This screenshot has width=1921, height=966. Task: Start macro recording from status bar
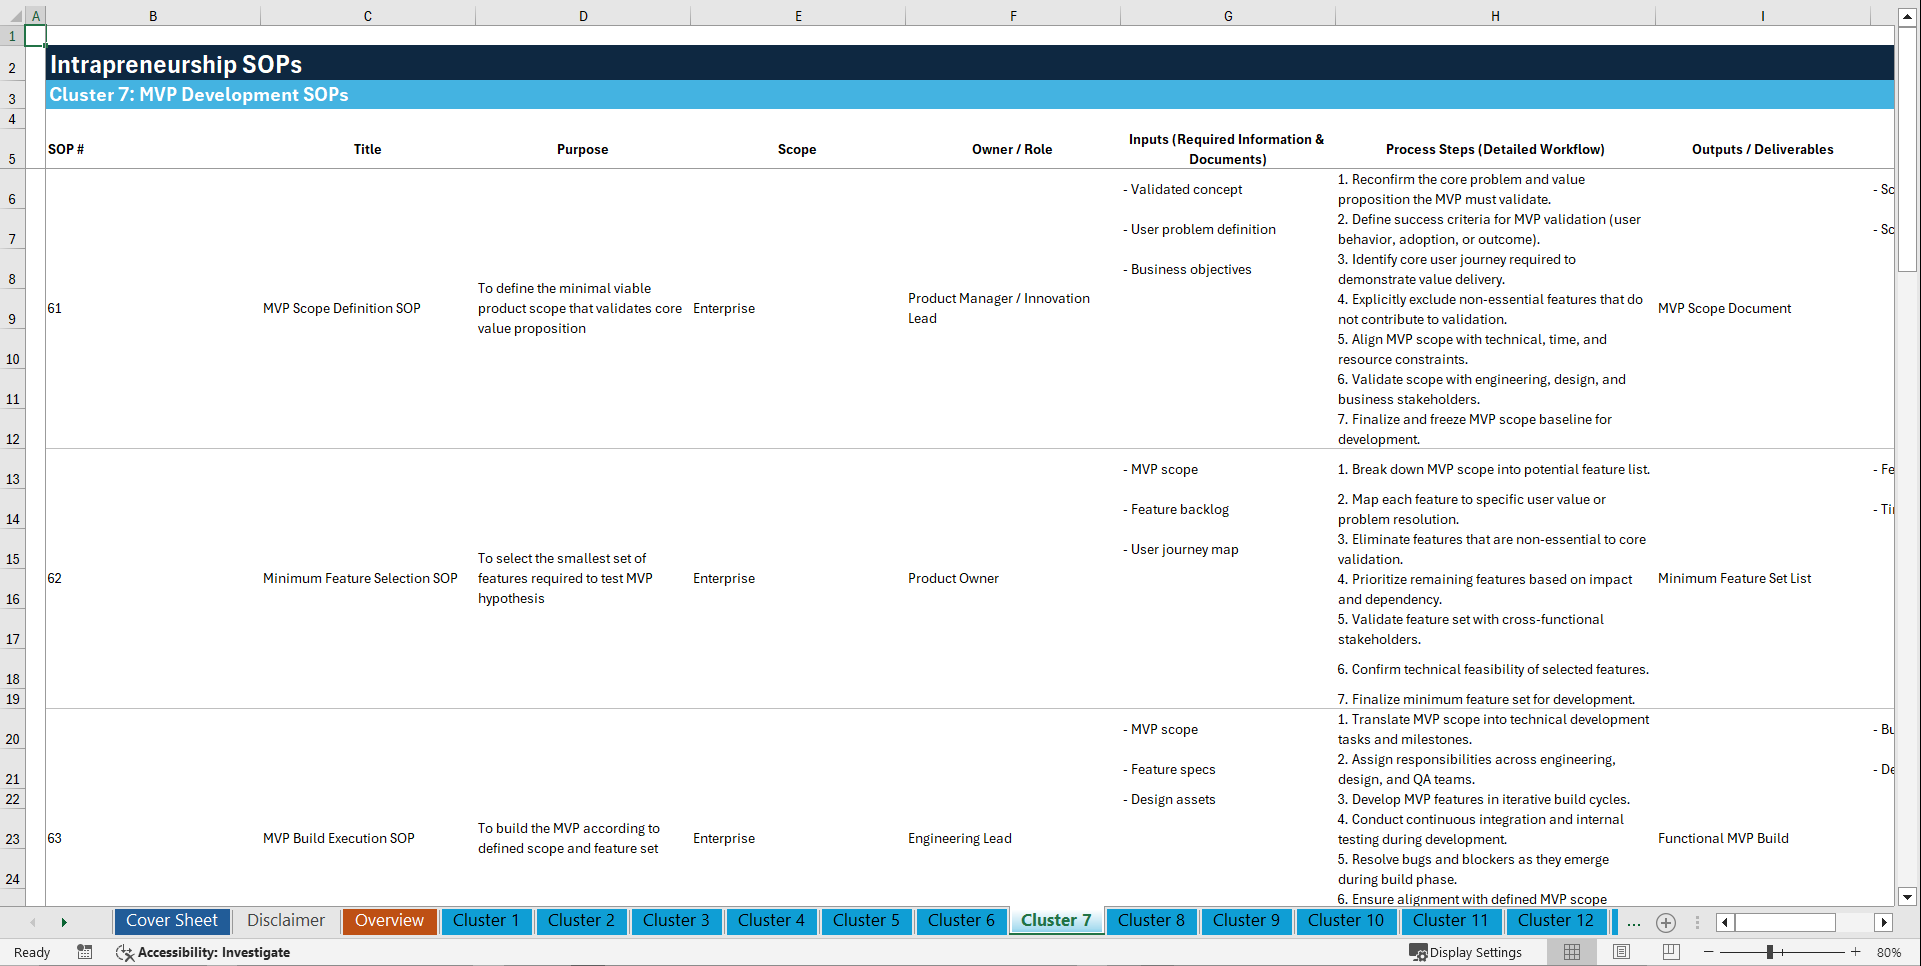(85, 952)
